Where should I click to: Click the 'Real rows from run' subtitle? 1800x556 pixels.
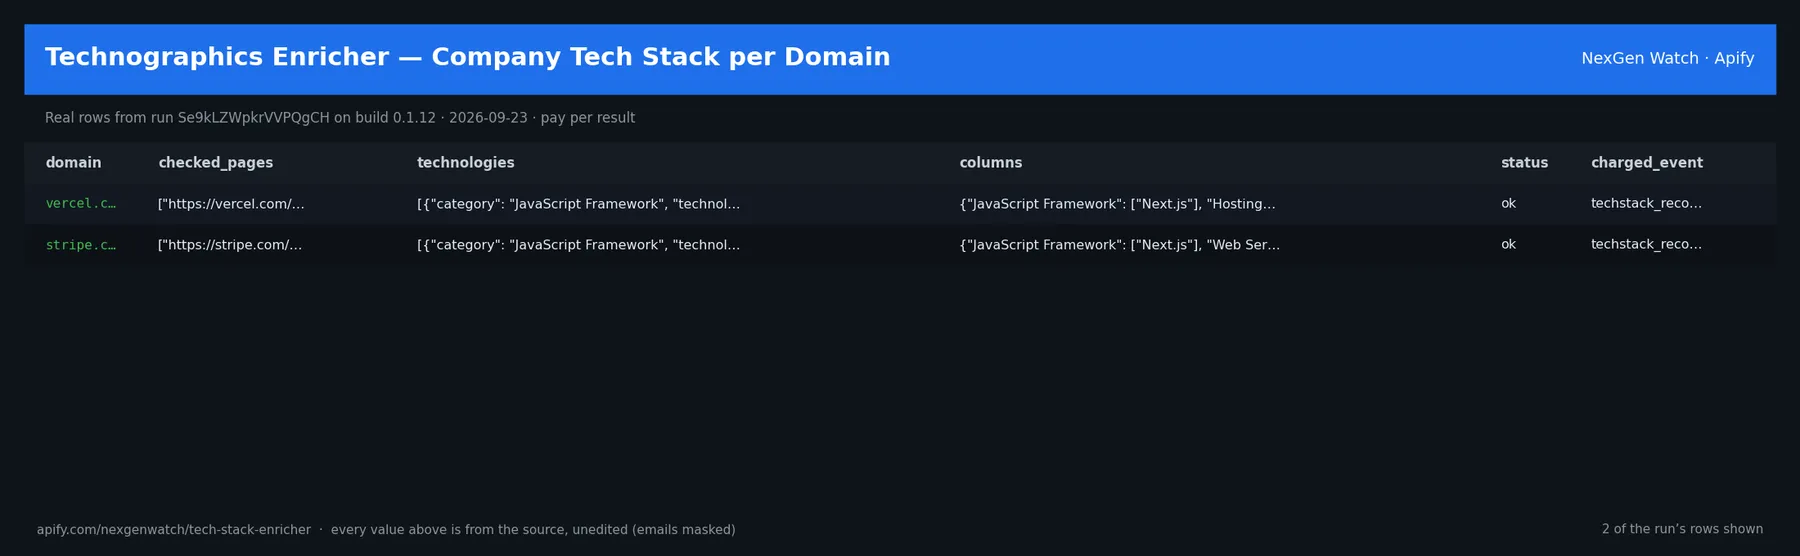pyautogui.click(x=340, y=118)
